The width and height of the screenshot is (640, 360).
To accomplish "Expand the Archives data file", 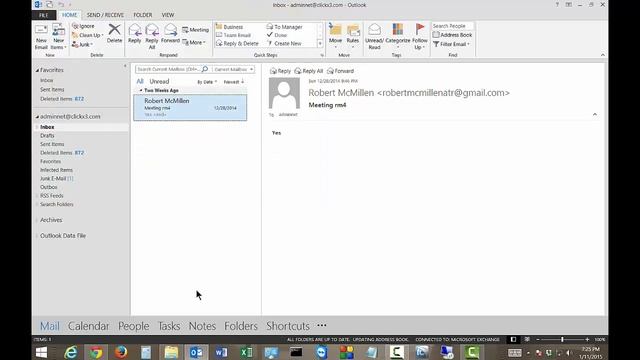I will point(37,220).
